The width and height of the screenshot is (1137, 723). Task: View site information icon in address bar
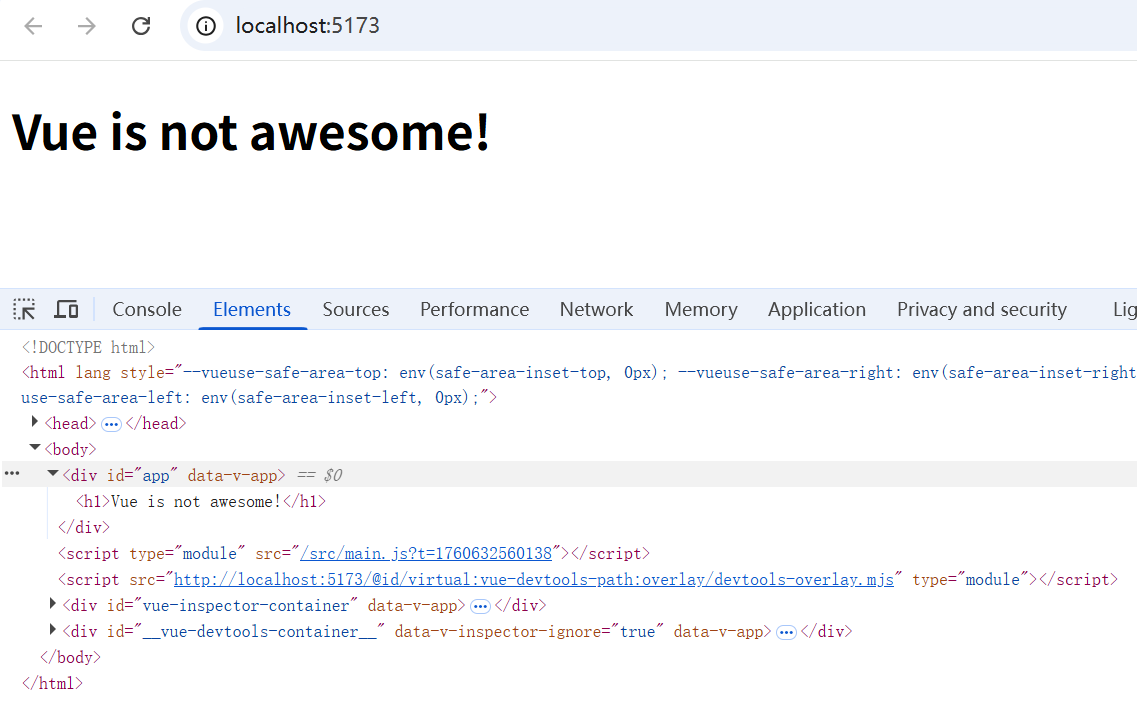coord(206,26)
